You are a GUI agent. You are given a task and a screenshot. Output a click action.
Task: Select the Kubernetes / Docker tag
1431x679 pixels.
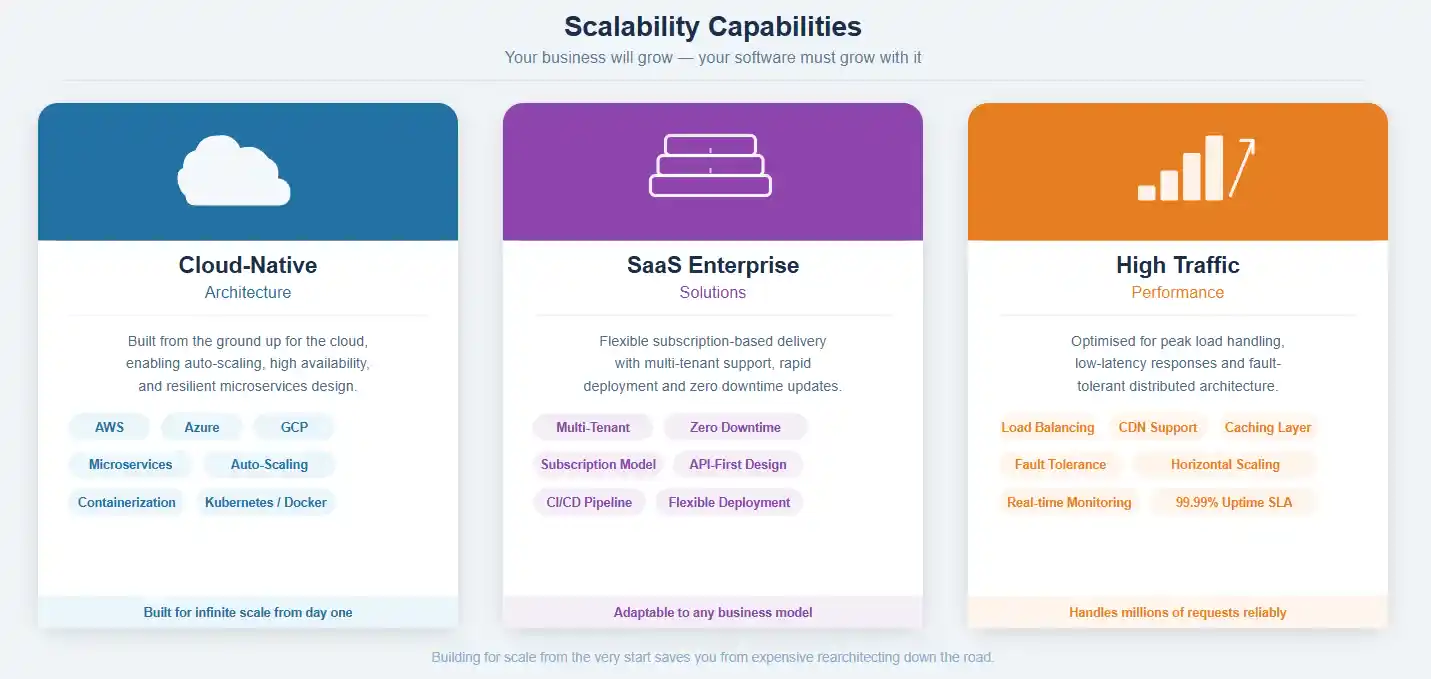[267, 502]
